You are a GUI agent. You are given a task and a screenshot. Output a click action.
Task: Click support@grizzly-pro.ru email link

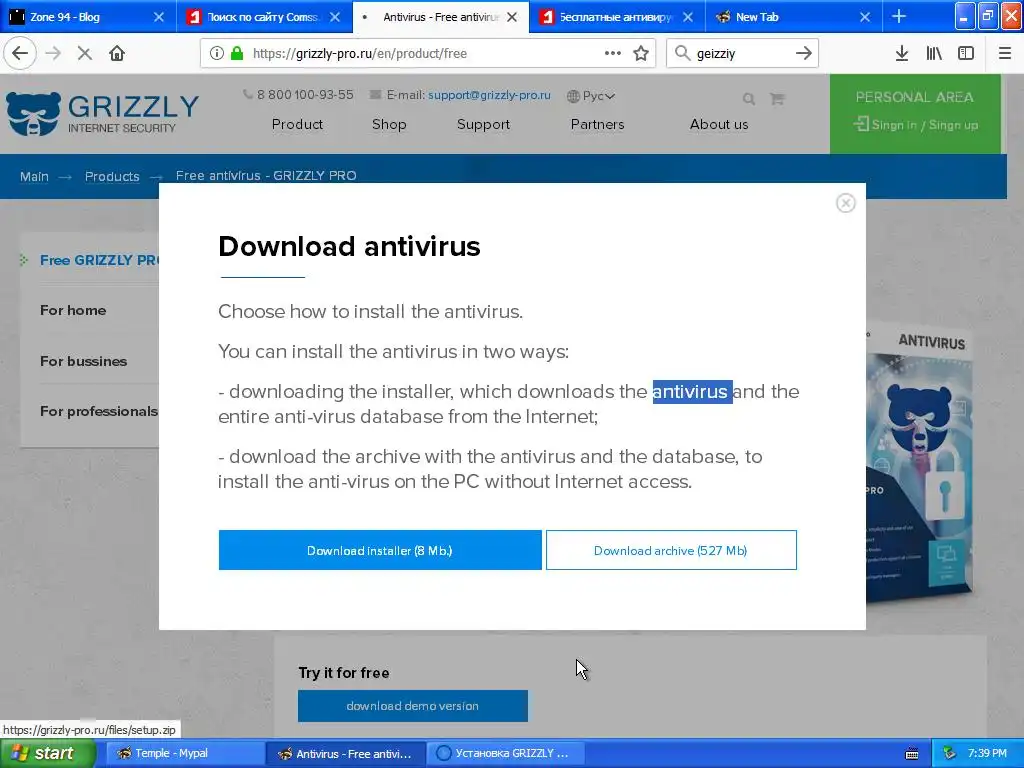coord(489,95)
